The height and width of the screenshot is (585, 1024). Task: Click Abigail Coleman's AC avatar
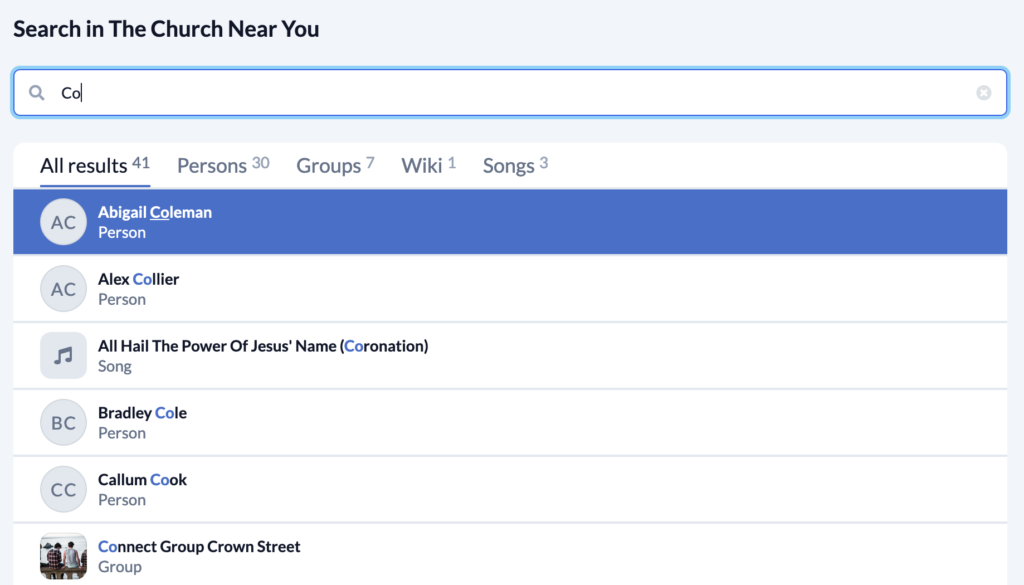click(63, 222)
